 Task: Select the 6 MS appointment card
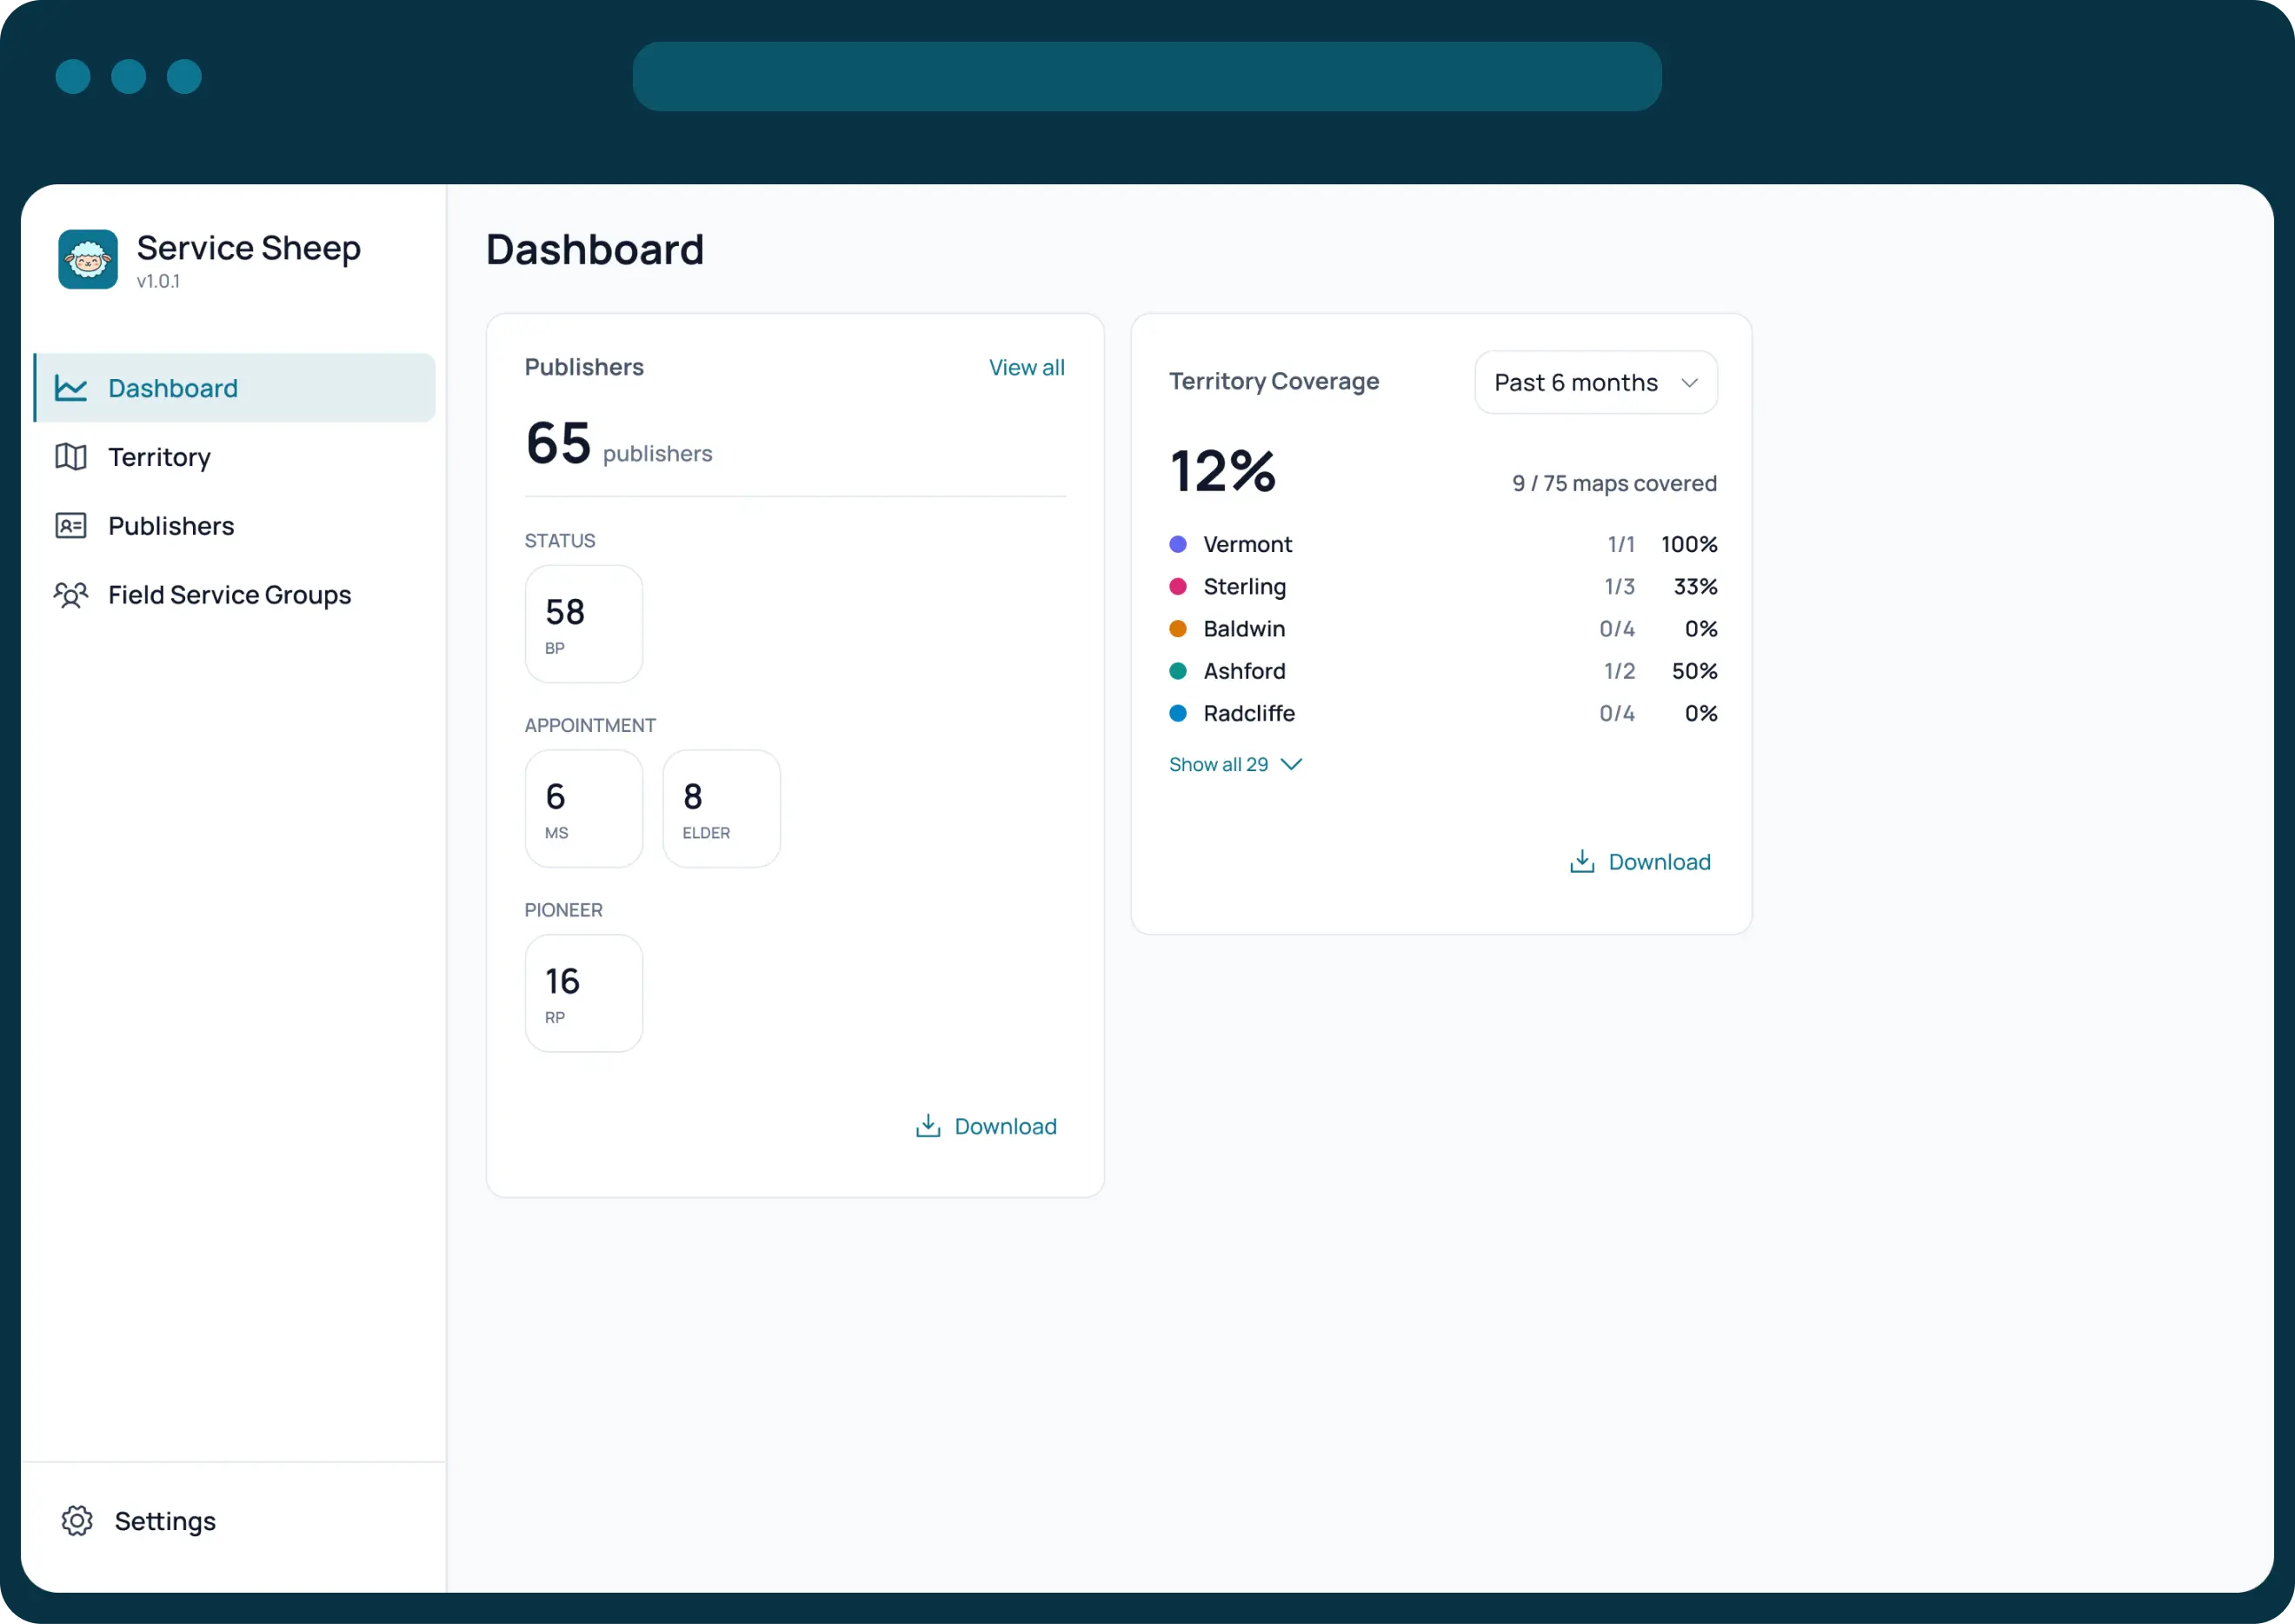[584, 809]
